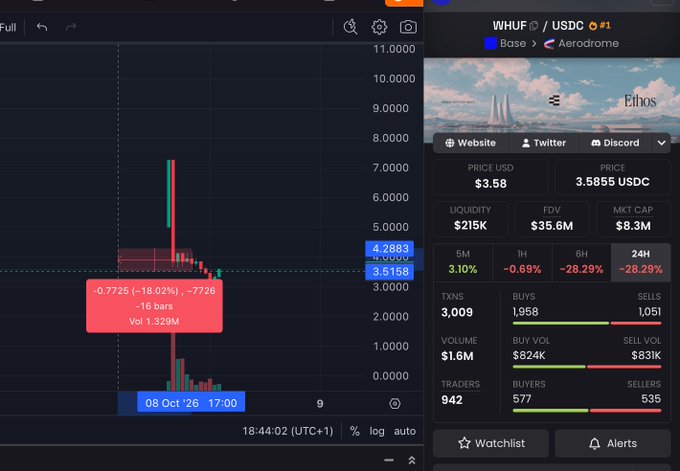Click the 08 Oct '26 17:00 date label

[x=191, y=403]
